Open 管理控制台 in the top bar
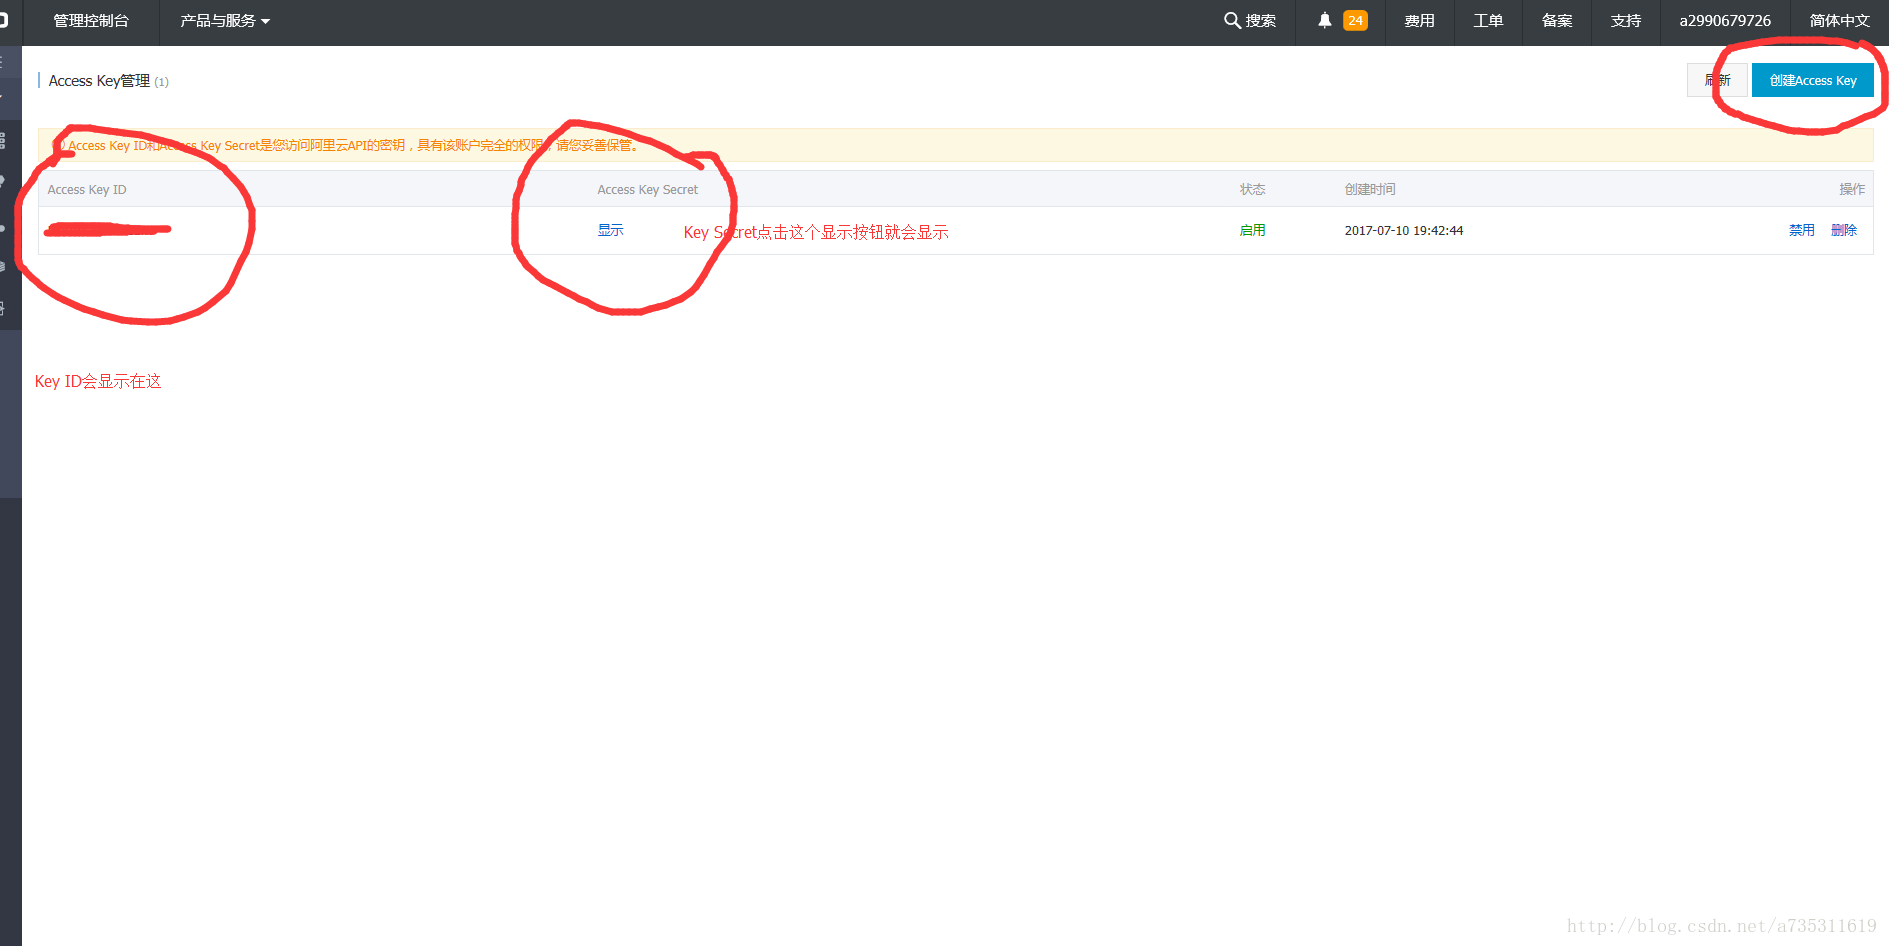The height and width of the screenshot is (946, 1889). tap(91, 21)
